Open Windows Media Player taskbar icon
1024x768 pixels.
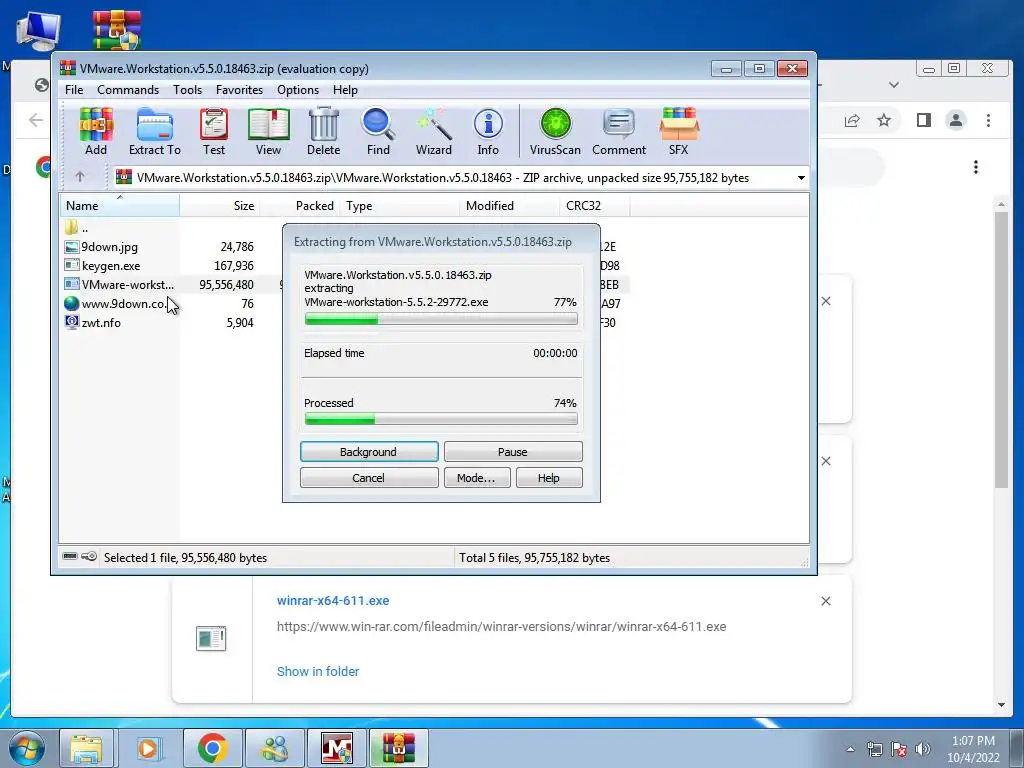[148, 748]
